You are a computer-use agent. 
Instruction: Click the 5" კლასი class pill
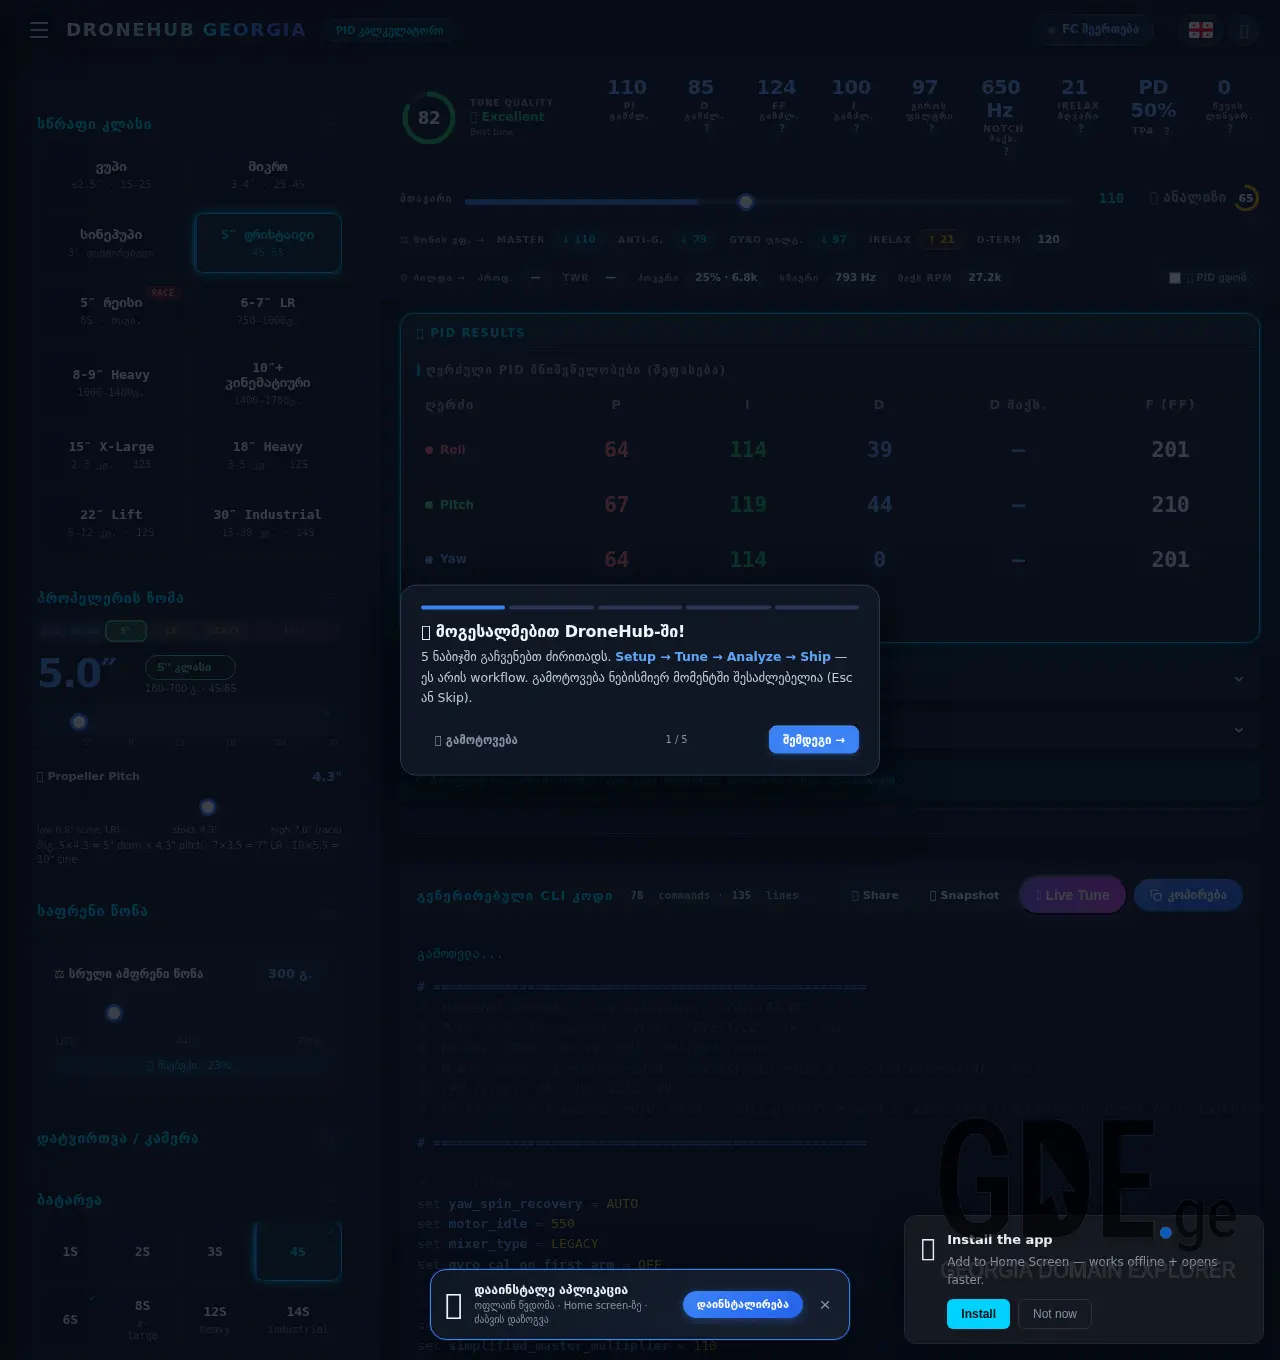click(x=190, y=667)
